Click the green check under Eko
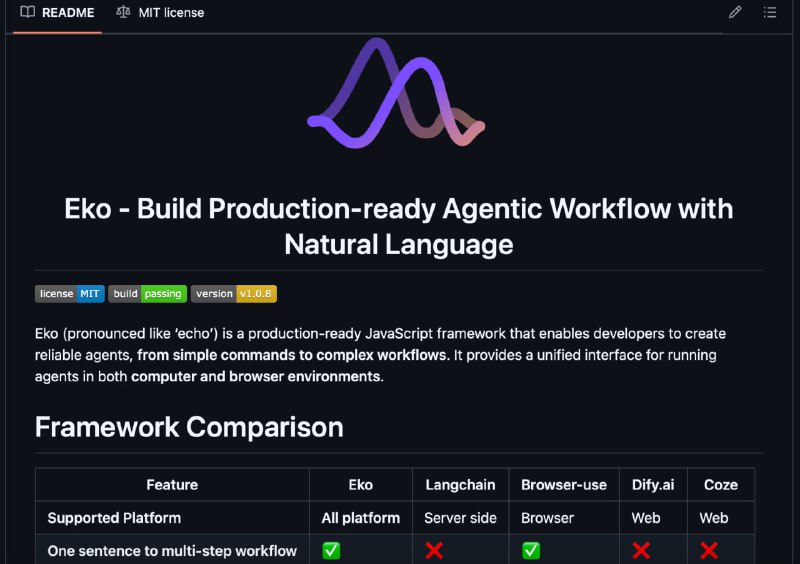800x564 pixels. (x=331, y=551)
